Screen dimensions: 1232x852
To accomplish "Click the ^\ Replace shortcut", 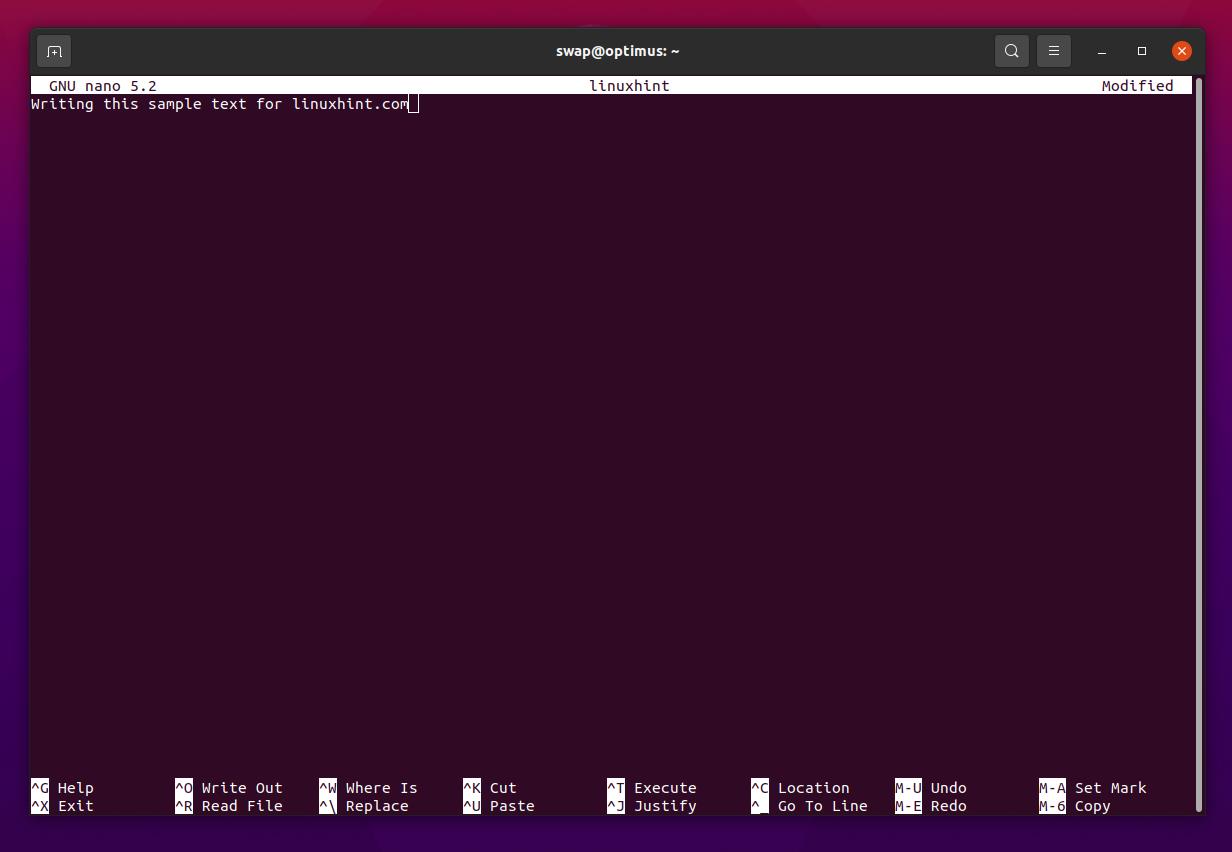I will tap(364, 806).
